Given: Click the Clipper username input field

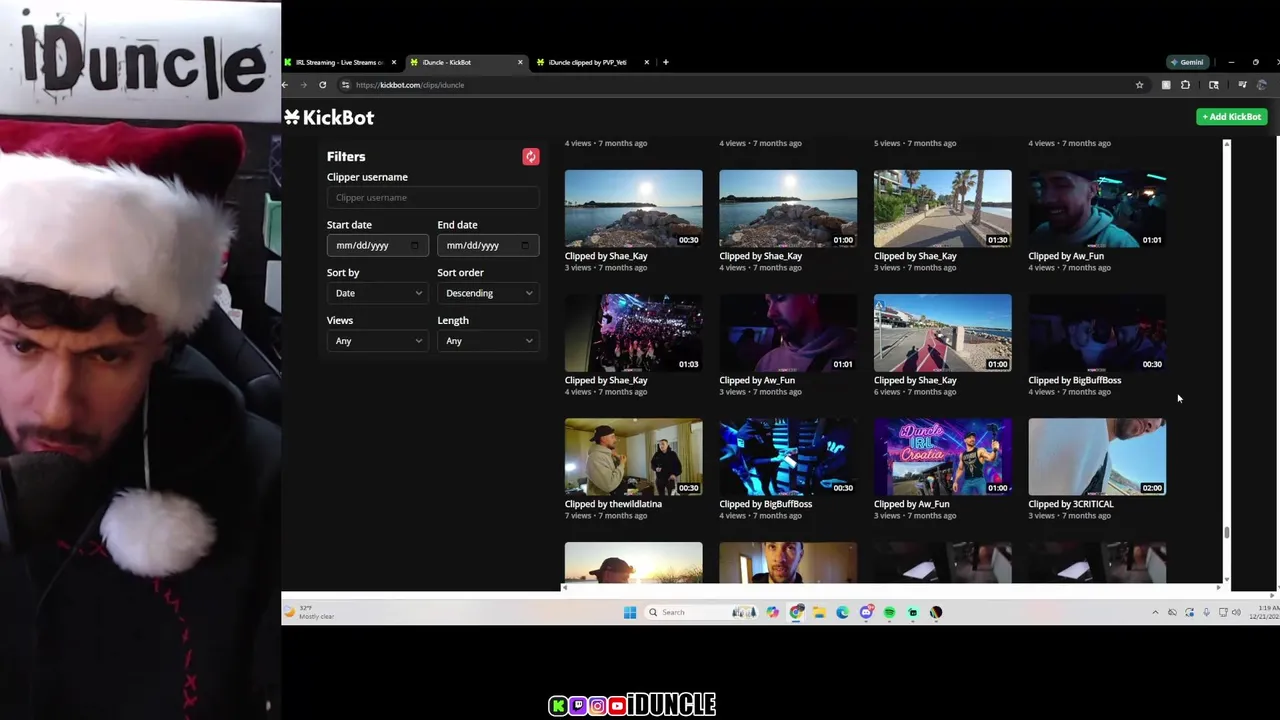Looking at the screenshot, I should pyautogui.click(x=433, y=197).
